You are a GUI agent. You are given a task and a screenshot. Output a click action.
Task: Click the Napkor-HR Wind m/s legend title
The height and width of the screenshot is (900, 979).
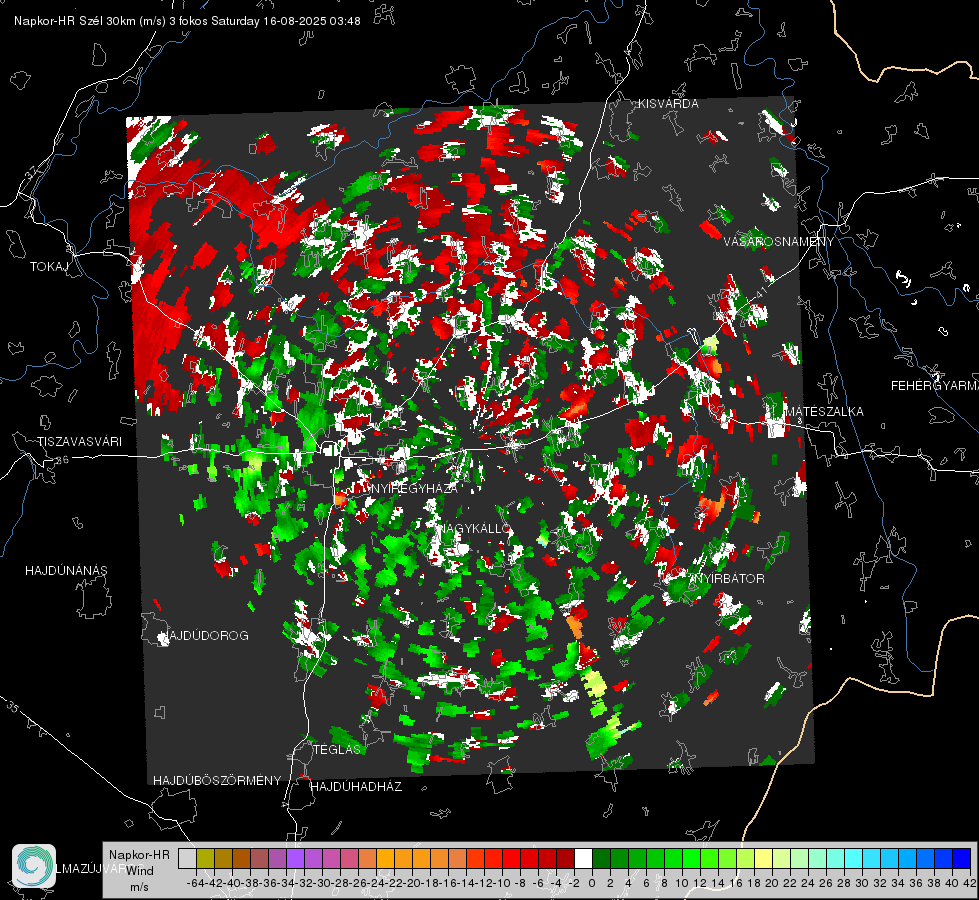click(x=139, y=871)
